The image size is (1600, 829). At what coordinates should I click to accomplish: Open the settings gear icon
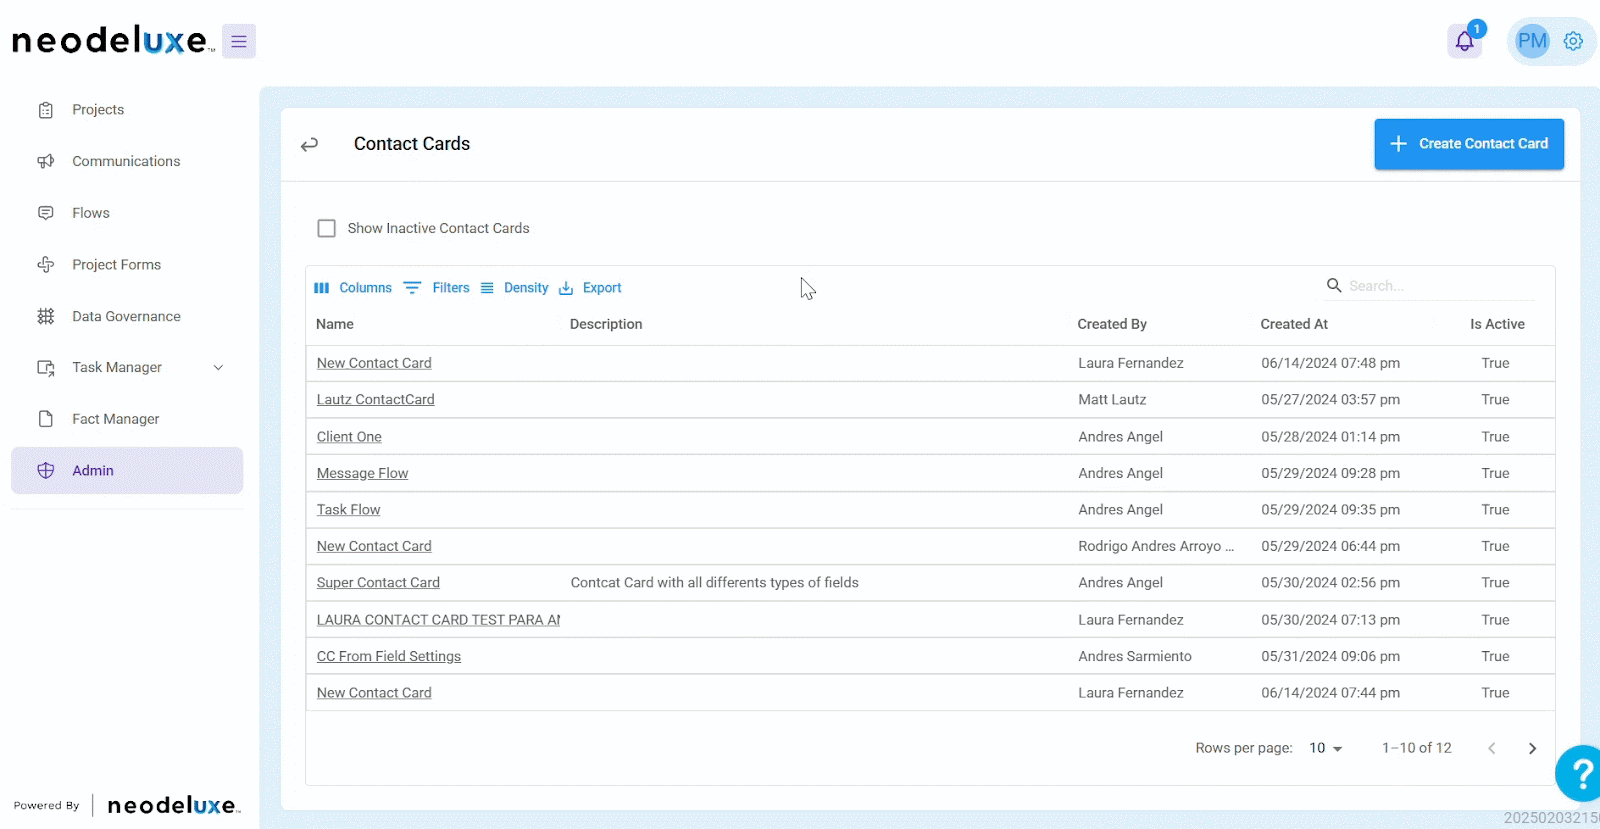pos(1573,41)
